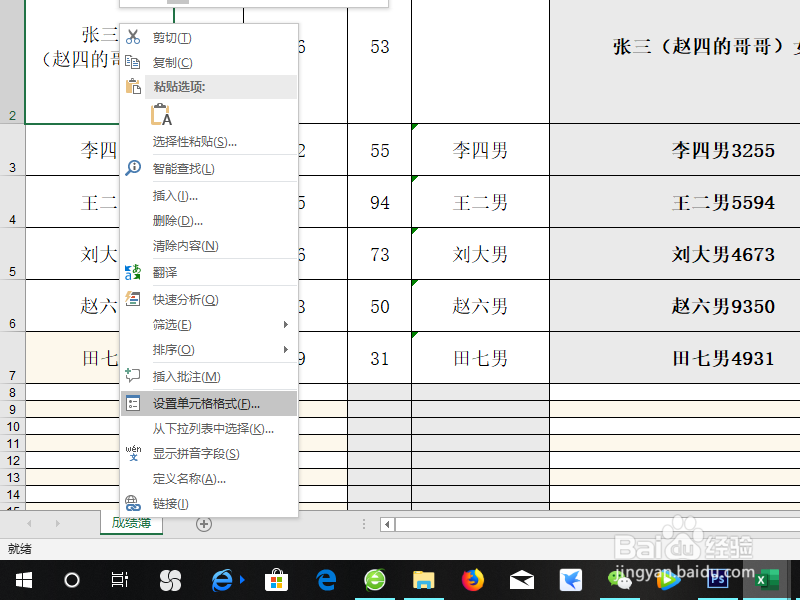Select the bold cell 张三（赵四的哥哥）
The width and height of the screenshot is (800, 600).
675,61
